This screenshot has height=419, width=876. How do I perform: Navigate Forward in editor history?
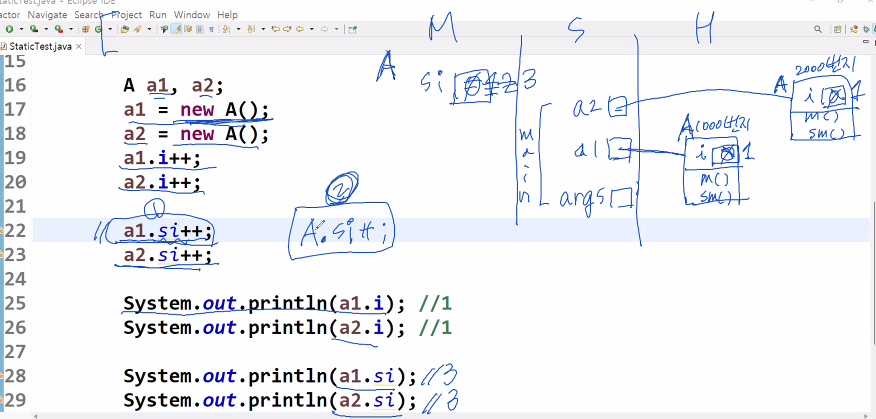click(x=324, y=29)
